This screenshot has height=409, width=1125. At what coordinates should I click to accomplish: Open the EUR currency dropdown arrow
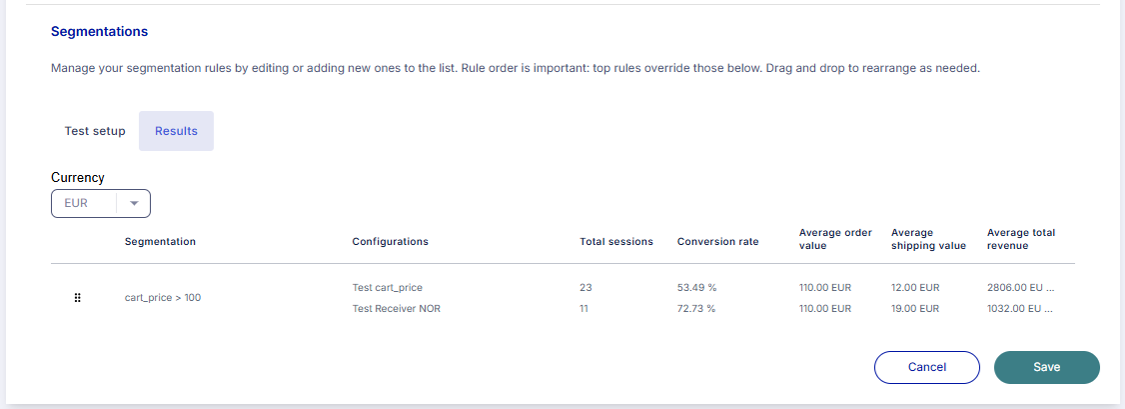tap(134, 203)
